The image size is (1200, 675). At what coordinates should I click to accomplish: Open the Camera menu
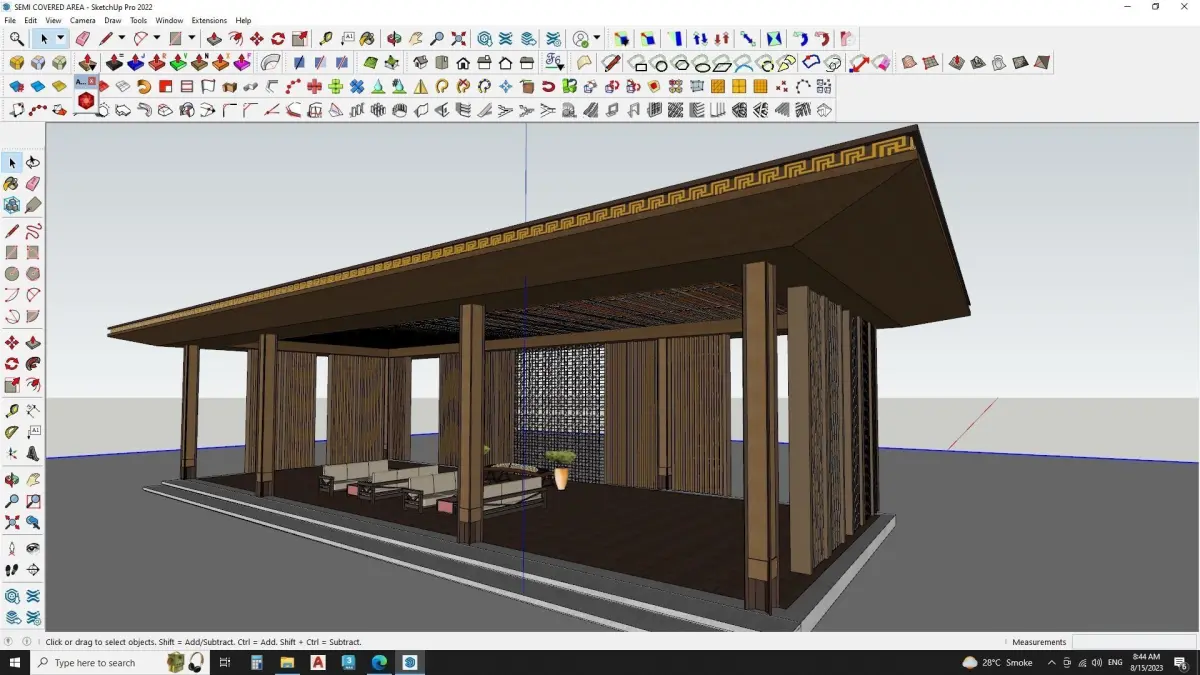pyautogui.click(x=83, y=20)
